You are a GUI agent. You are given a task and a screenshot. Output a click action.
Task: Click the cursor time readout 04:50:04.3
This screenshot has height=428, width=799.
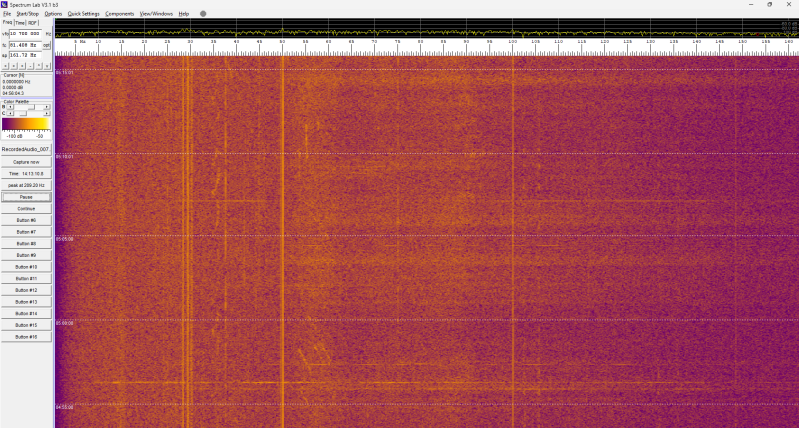click(x=13, y=93)
